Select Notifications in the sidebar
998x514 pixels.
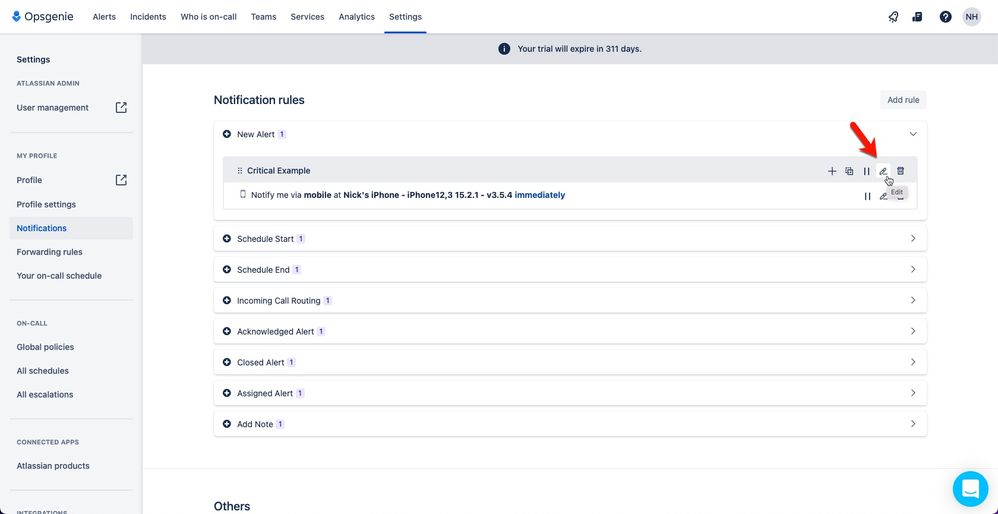pyautogui.click(x=71, y=228)
